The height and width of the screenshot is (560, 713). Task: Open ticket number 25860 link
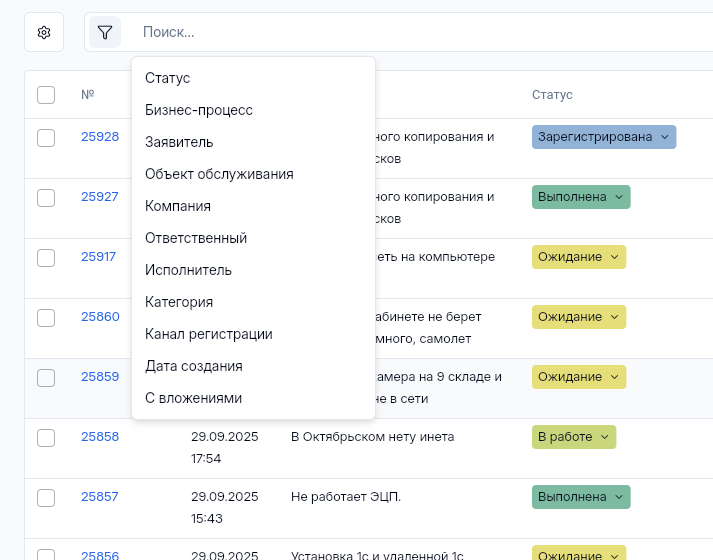[x=100, y=317]
